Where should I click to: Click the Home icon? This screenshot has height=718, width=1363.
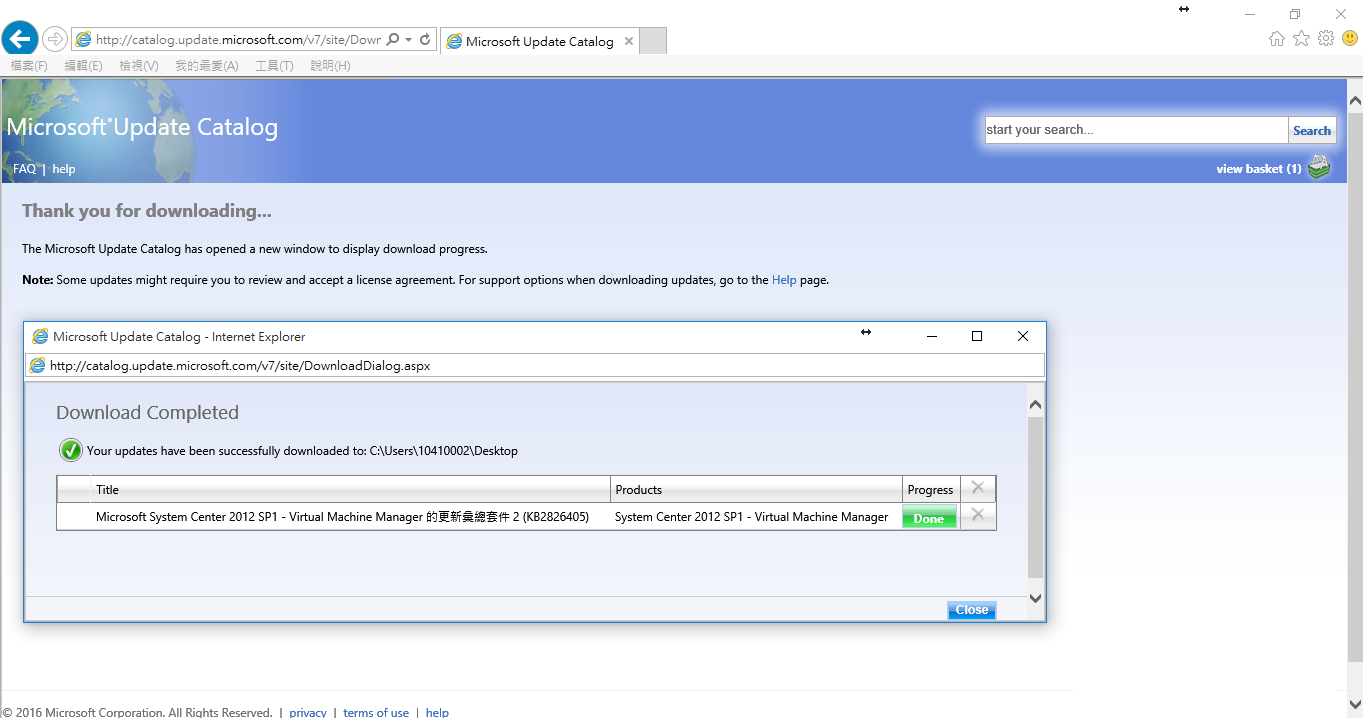coord(1277,39)
